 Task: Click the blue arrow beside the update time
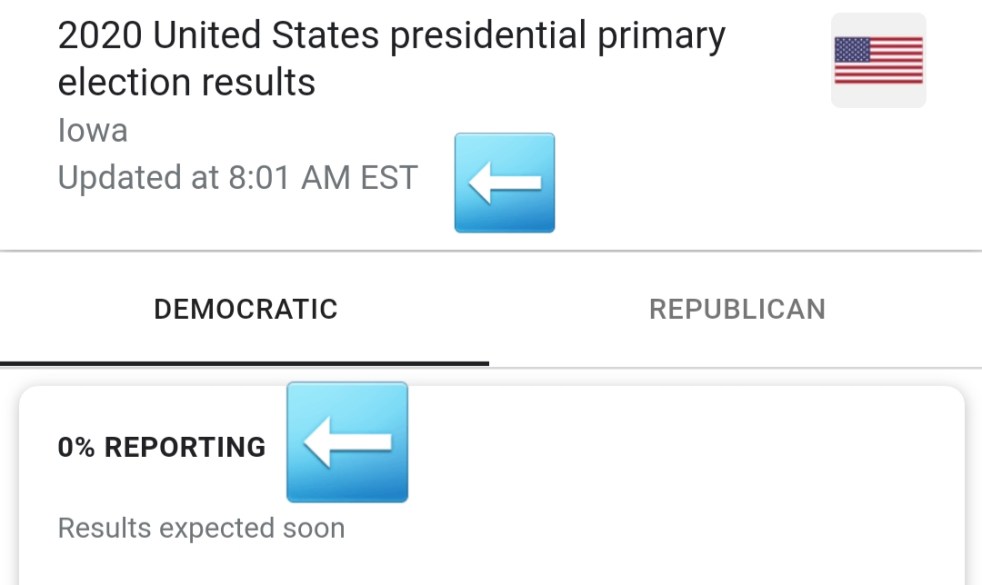tap(504, 183)
